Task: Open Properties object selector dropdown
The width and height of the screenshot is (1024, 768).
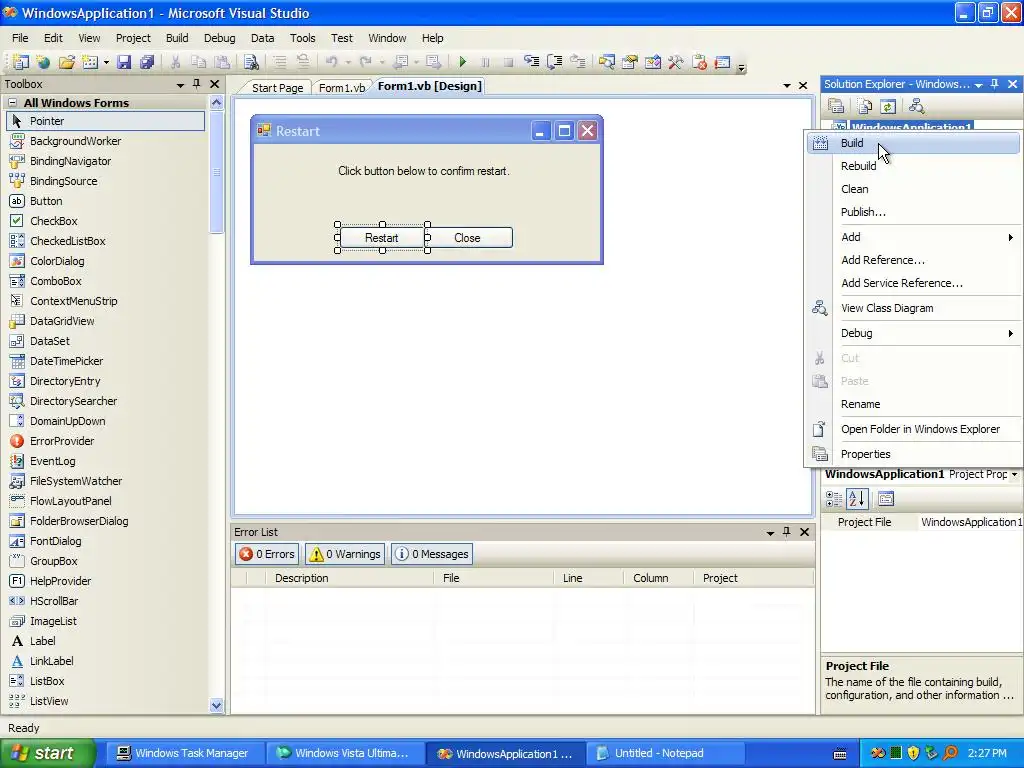Action: (1014, 474)
